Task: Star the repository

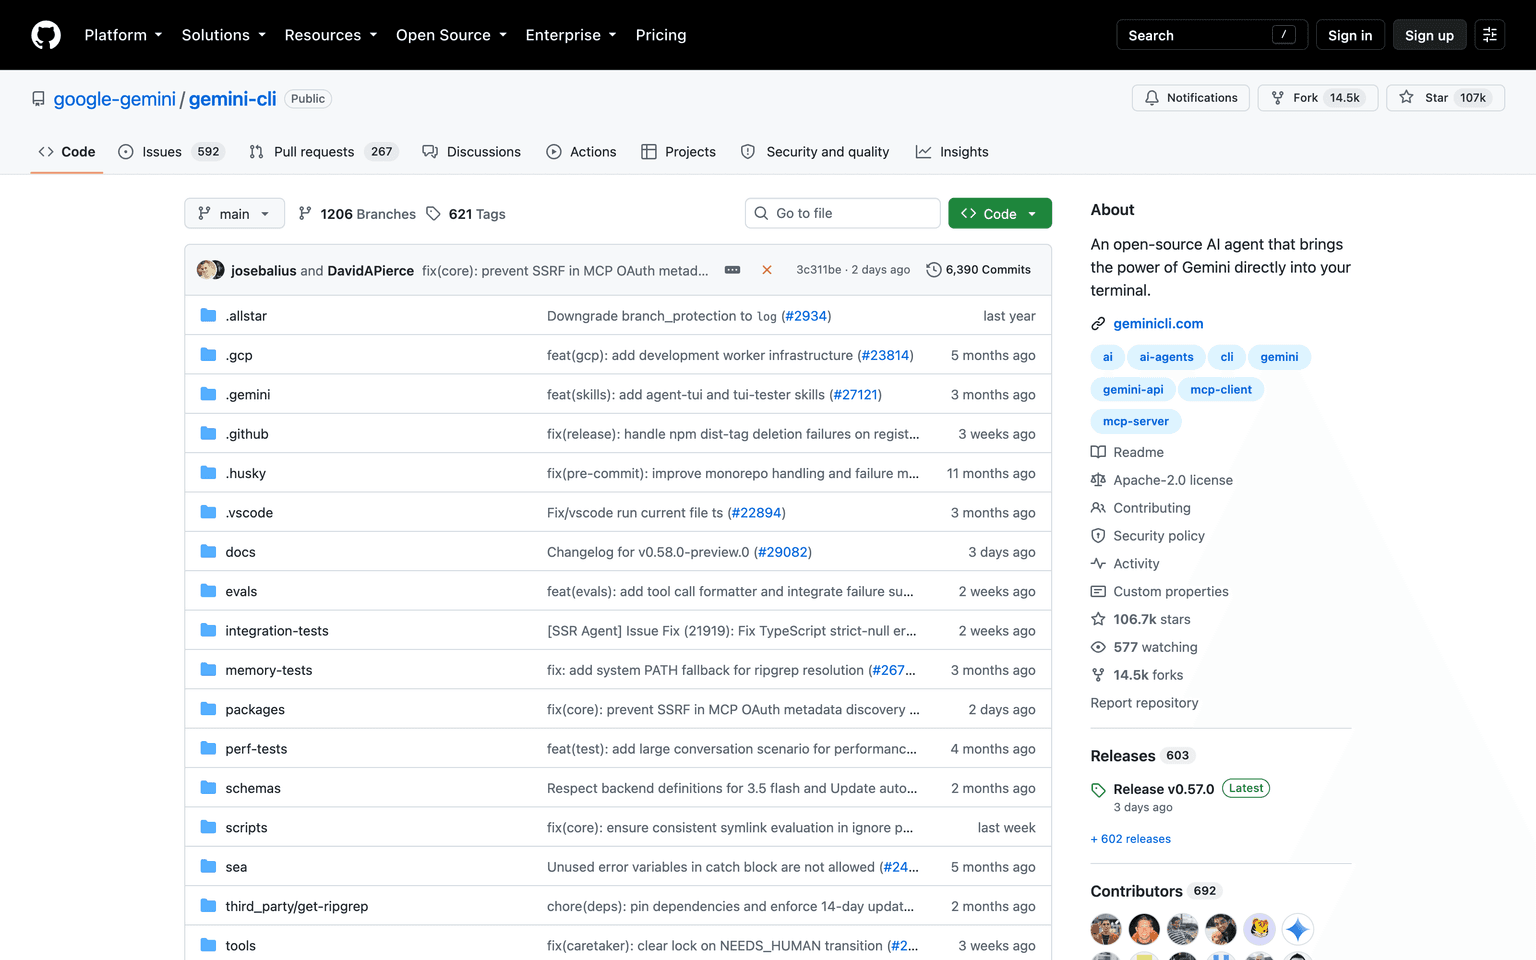Action: coord(1445,98)
